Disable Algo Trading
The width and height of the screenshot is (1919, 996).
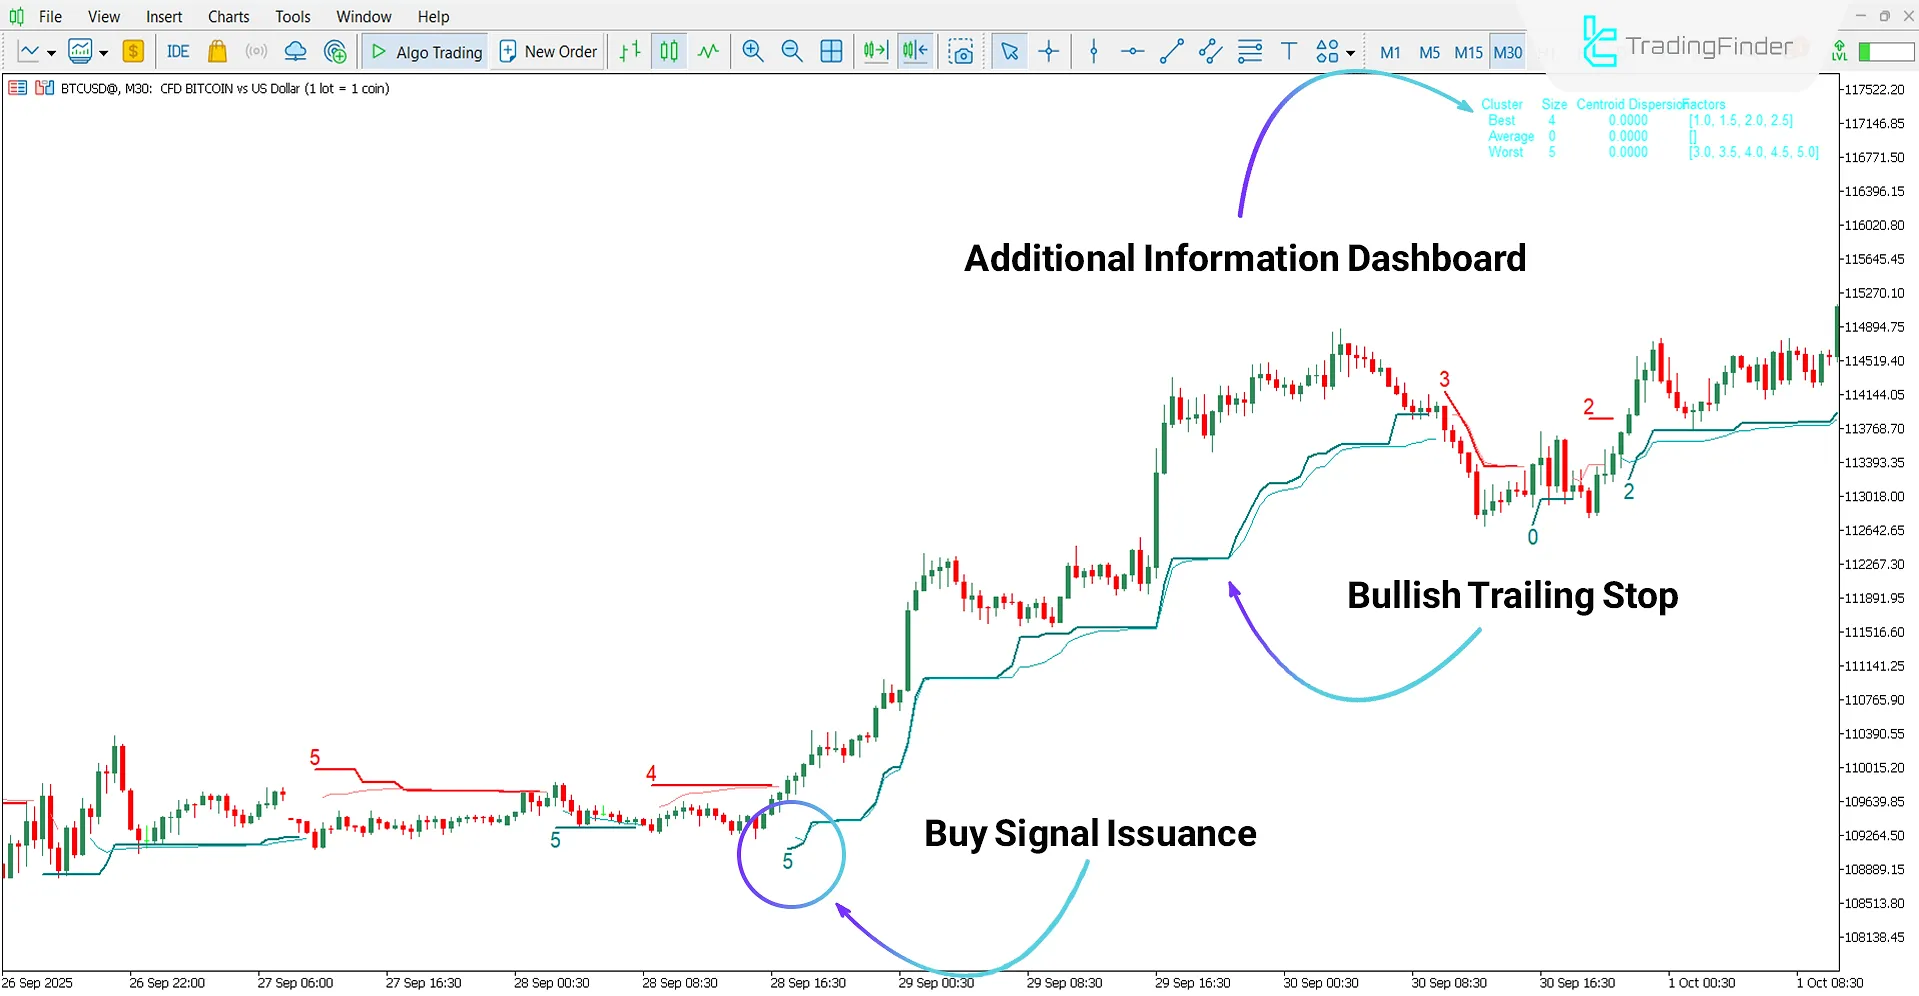click(x=424, y=51)
